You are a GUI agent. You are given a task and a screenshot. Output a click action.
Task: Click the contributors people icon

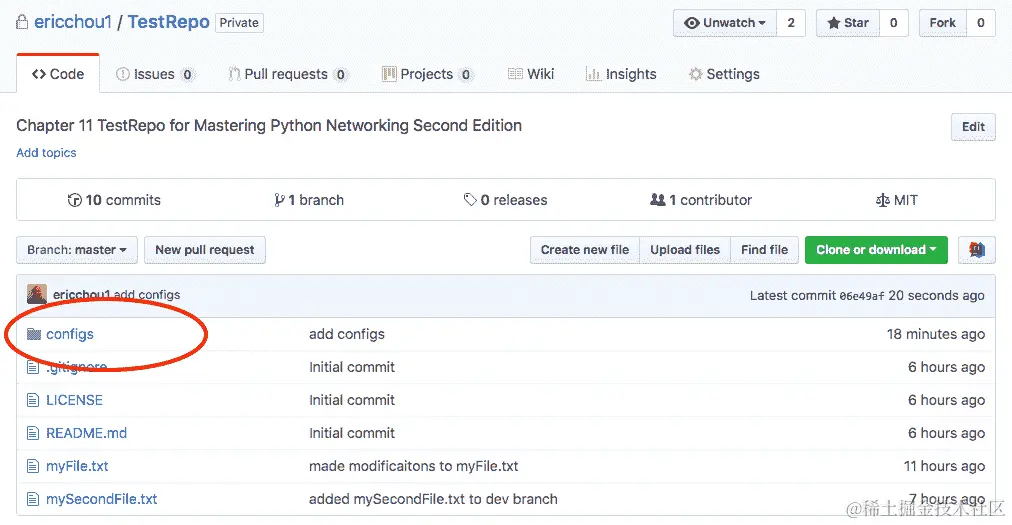click(658, 200)
